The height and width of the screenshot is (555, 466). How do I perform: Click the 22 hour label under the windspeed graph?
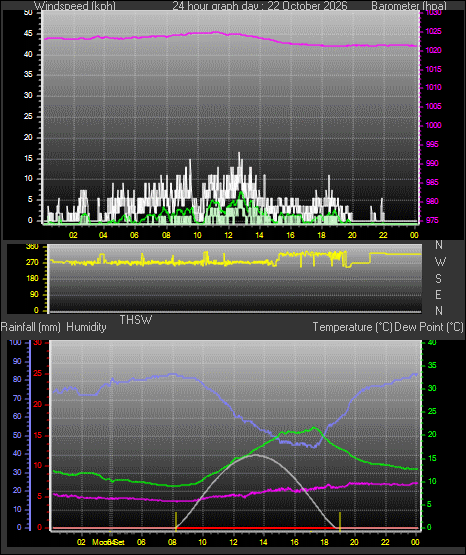pyautogui.click(x=383, y=235)
